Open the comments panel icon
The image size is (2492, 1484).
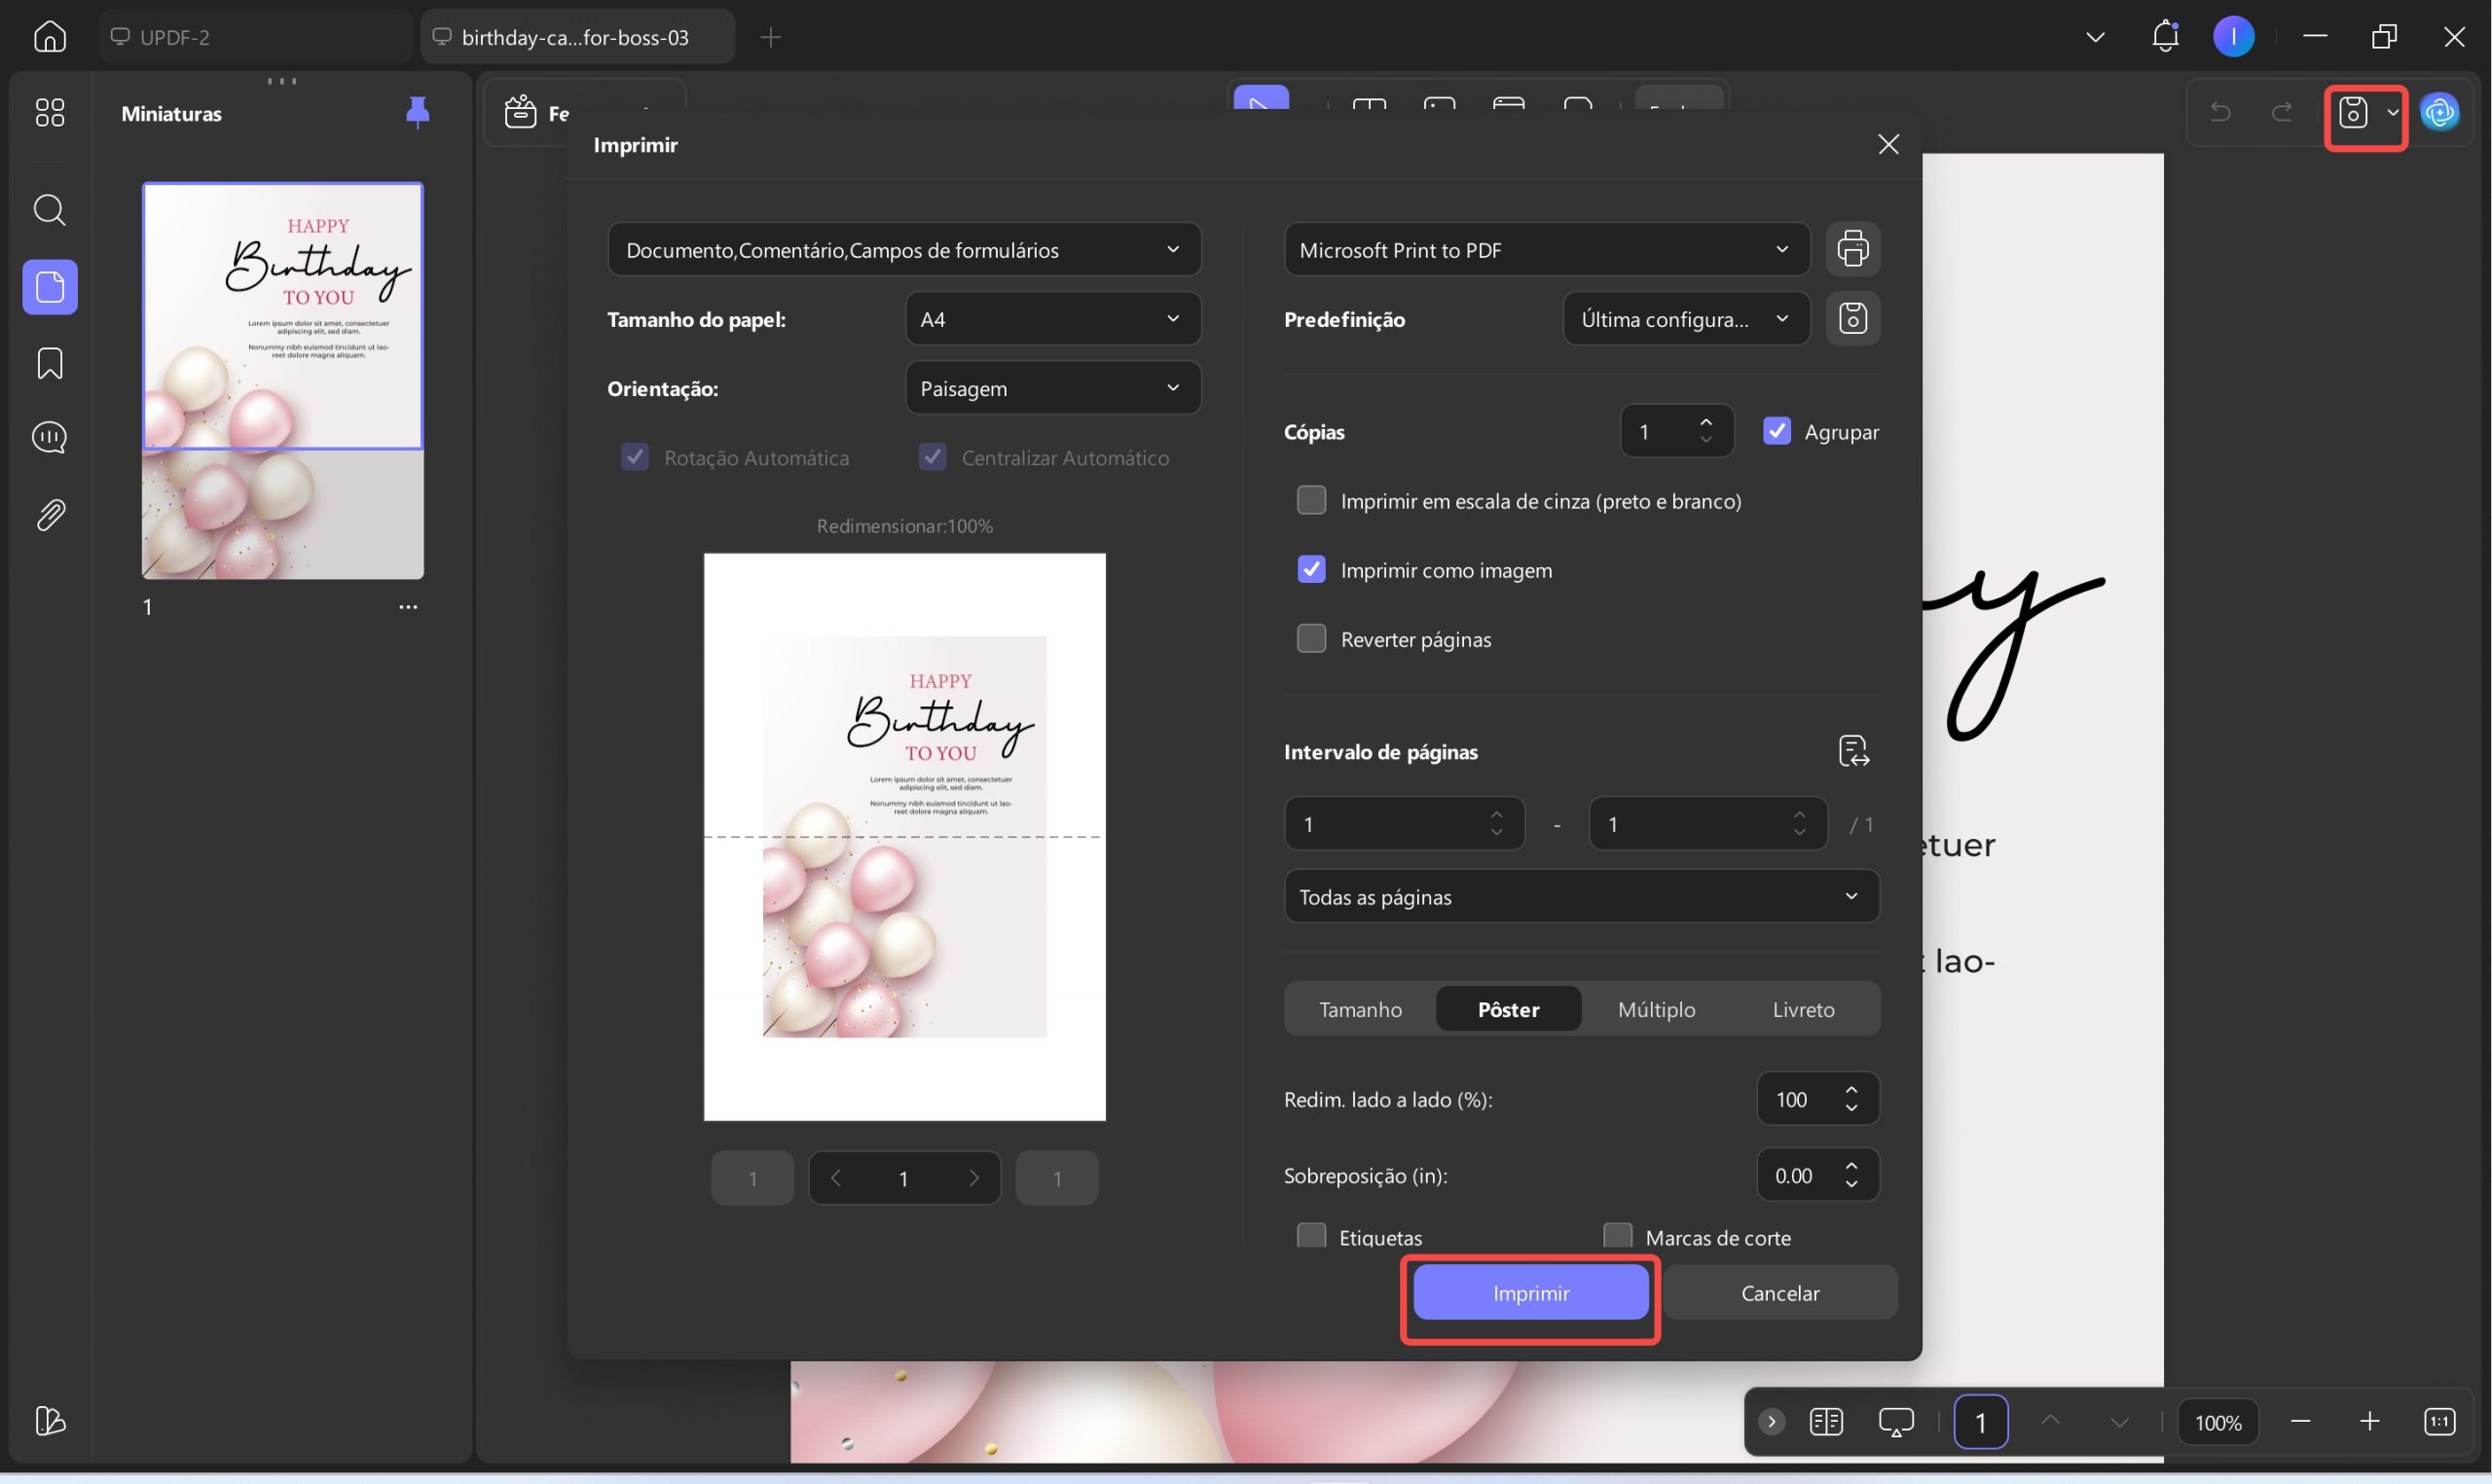click(50, 438)
